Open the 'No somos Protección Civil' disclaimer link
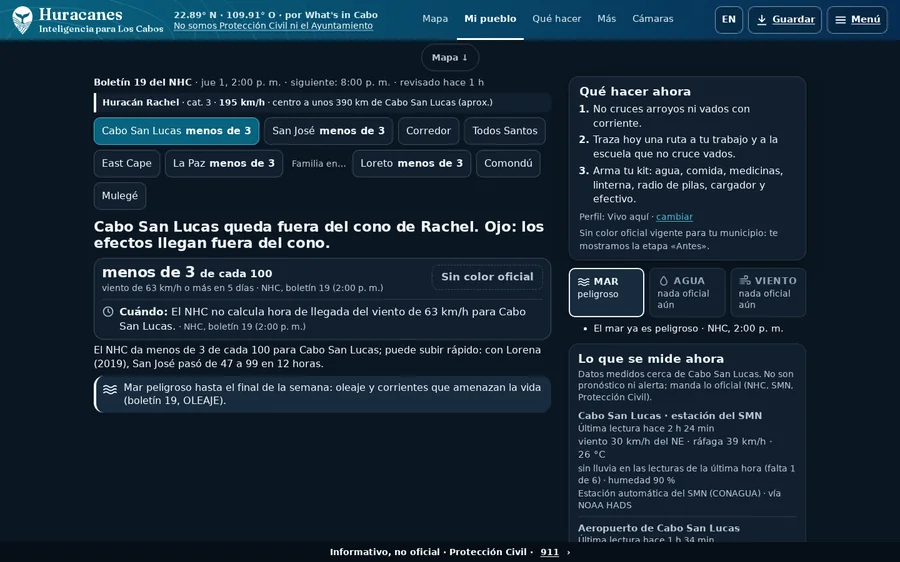900x562 pixels. point(273,26)
